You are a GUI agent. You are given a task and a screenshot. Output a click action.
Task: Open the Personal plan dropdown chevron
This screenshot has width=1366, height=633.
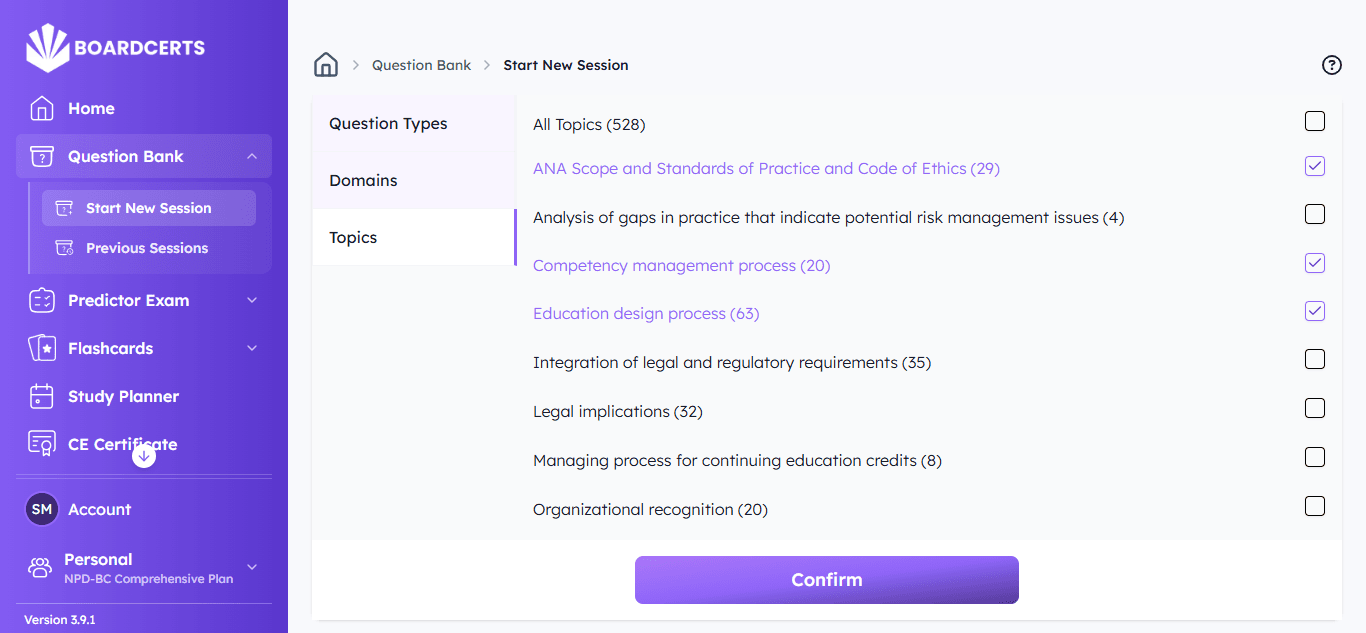point(252,567)
